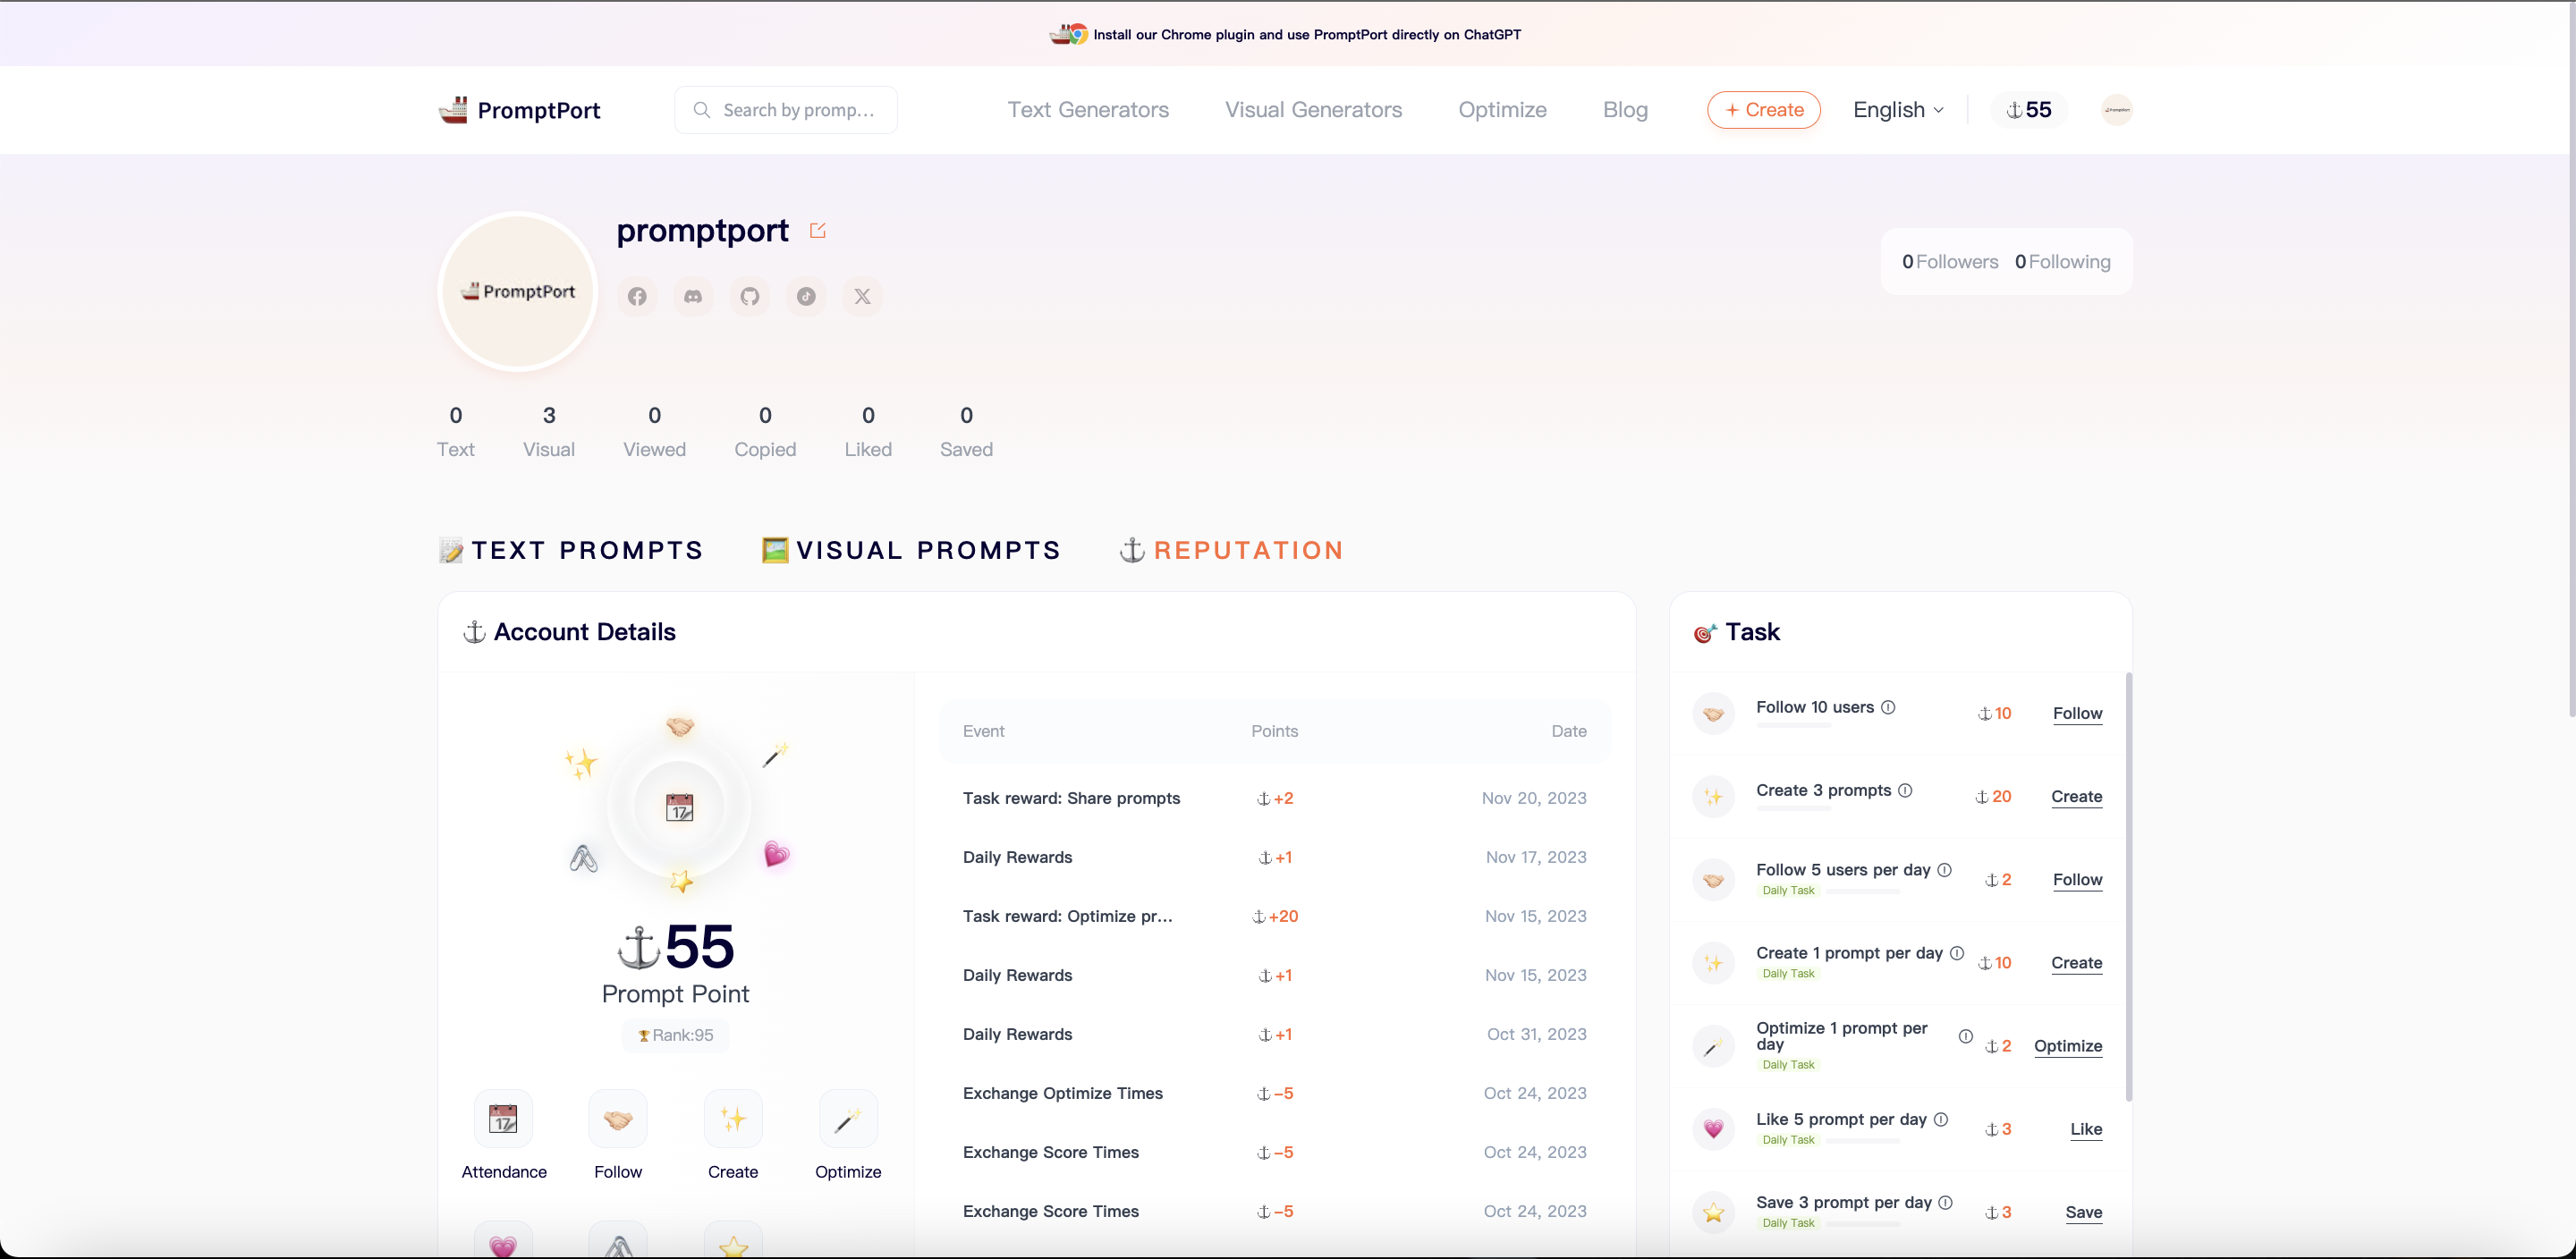Click the + Create button

coord(1763,110)
